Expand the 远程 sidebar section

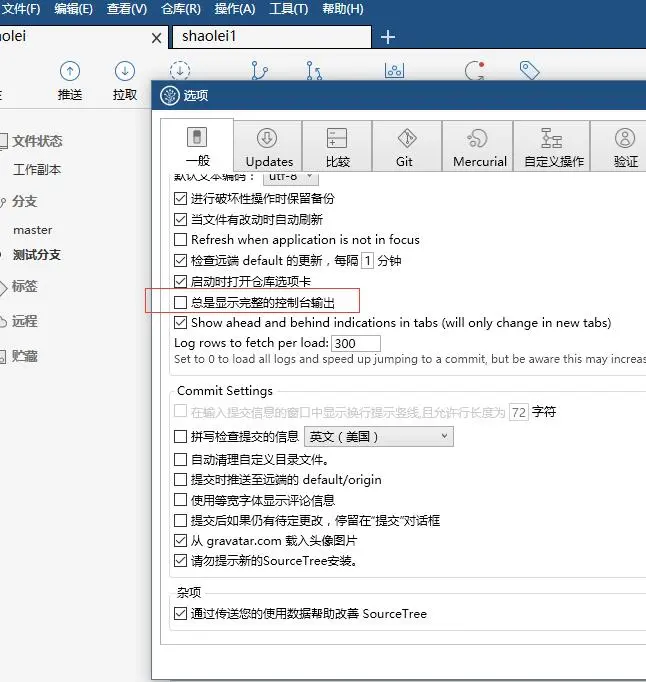24,321
